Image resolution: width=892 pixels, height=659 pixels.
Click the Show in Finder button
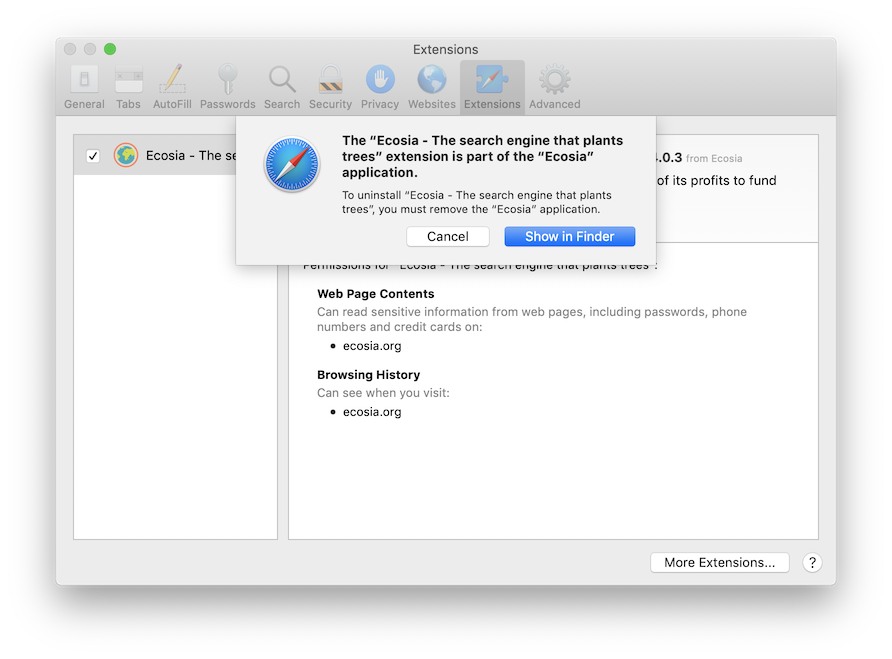[569, 236]
